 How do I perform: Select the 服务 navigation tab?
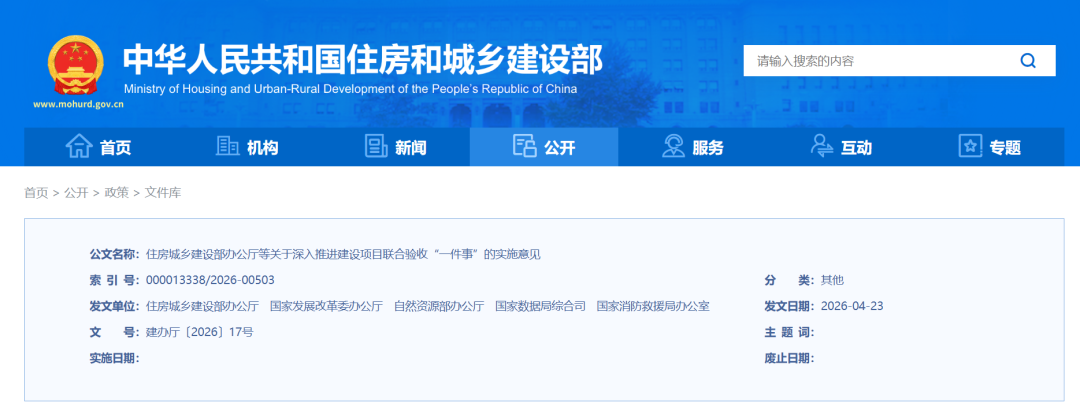pos(692,147)
